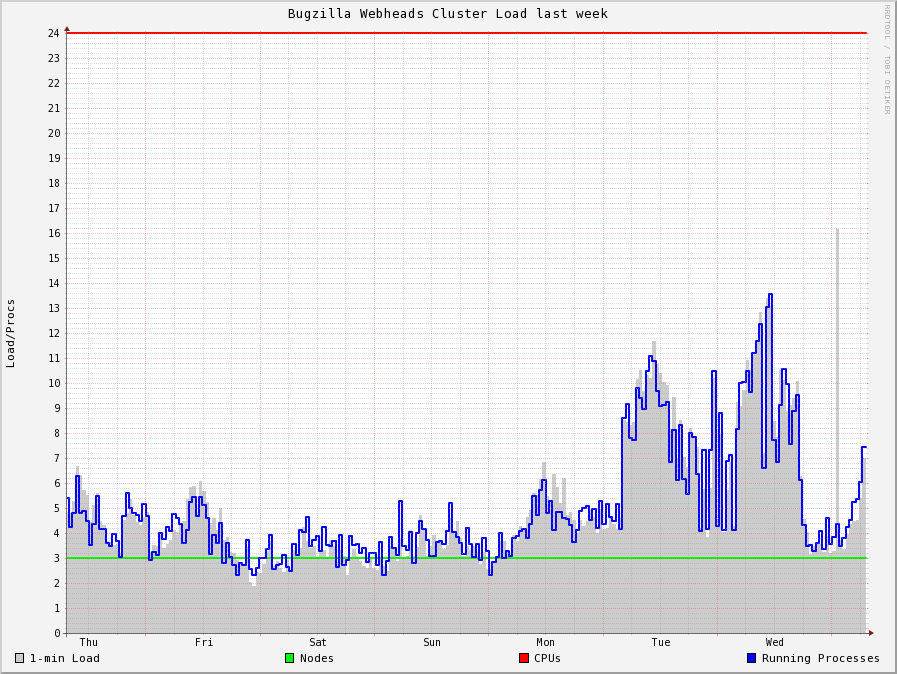Click the y-axis value '14'
897x674 pixels.
(54, 283)
